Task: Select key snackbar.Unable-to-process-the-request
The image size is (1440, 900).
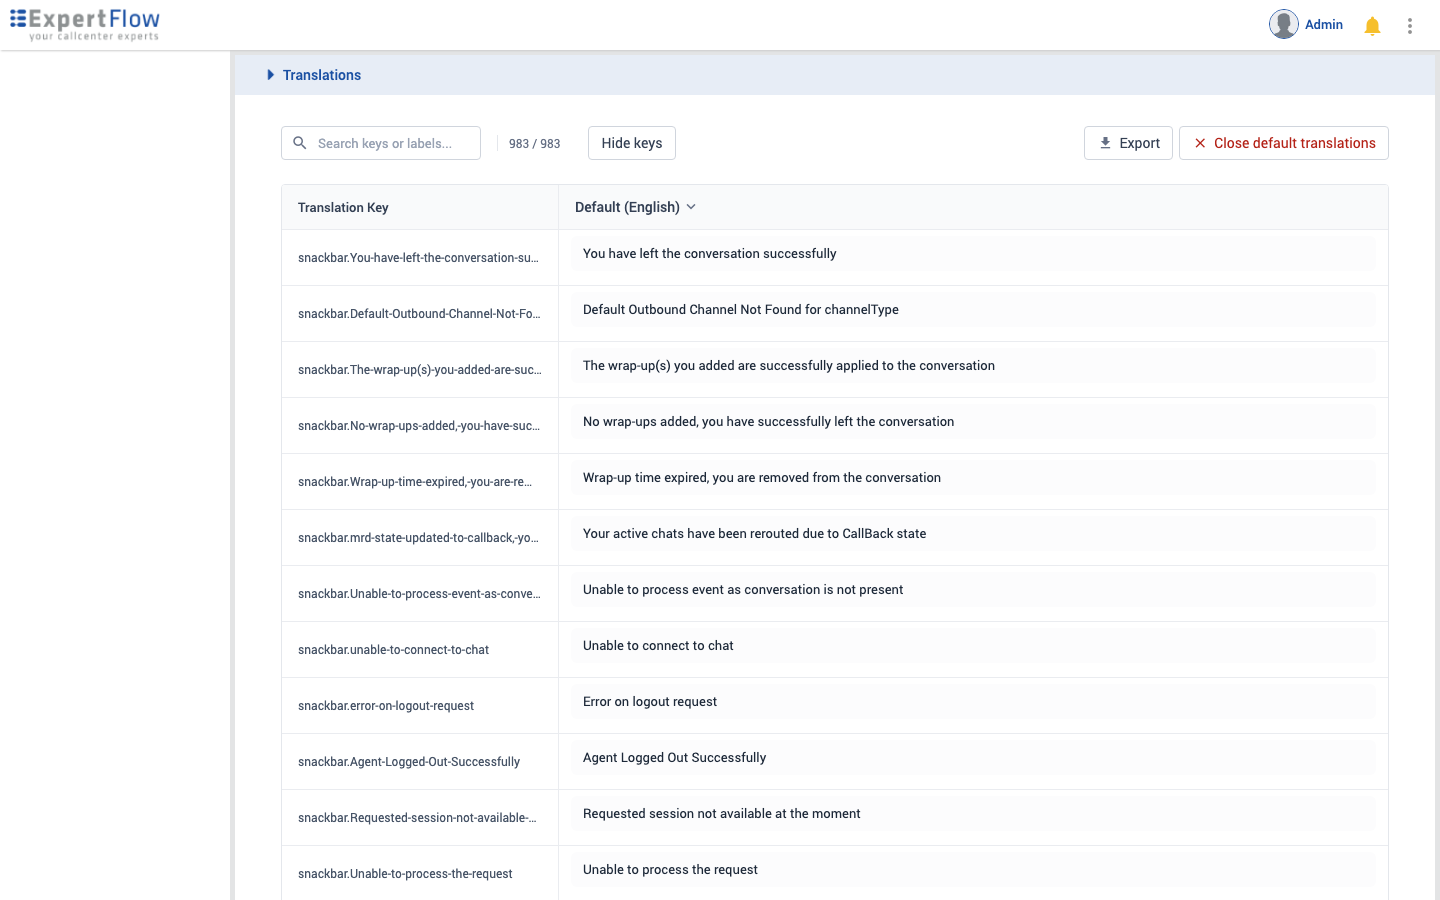Action: click(x=405, y=874)
